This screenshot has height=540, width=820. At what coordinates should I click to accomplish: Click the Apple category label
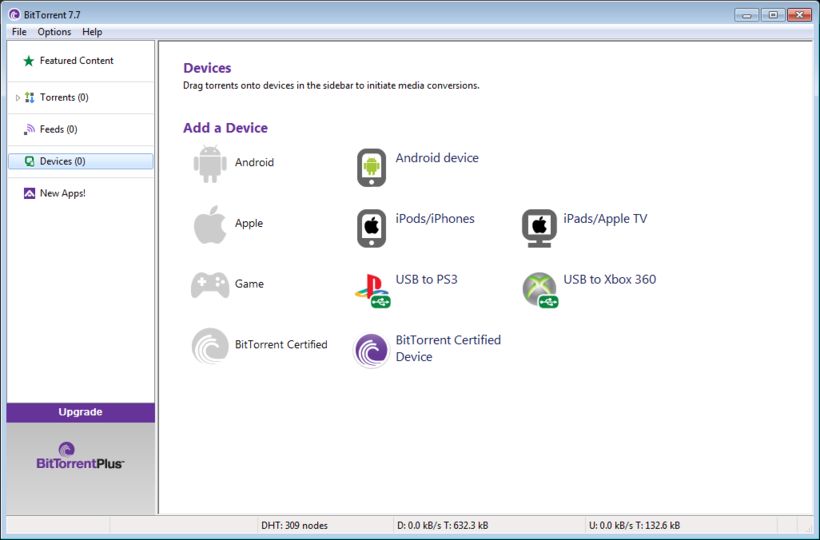[x=249, y=223]
